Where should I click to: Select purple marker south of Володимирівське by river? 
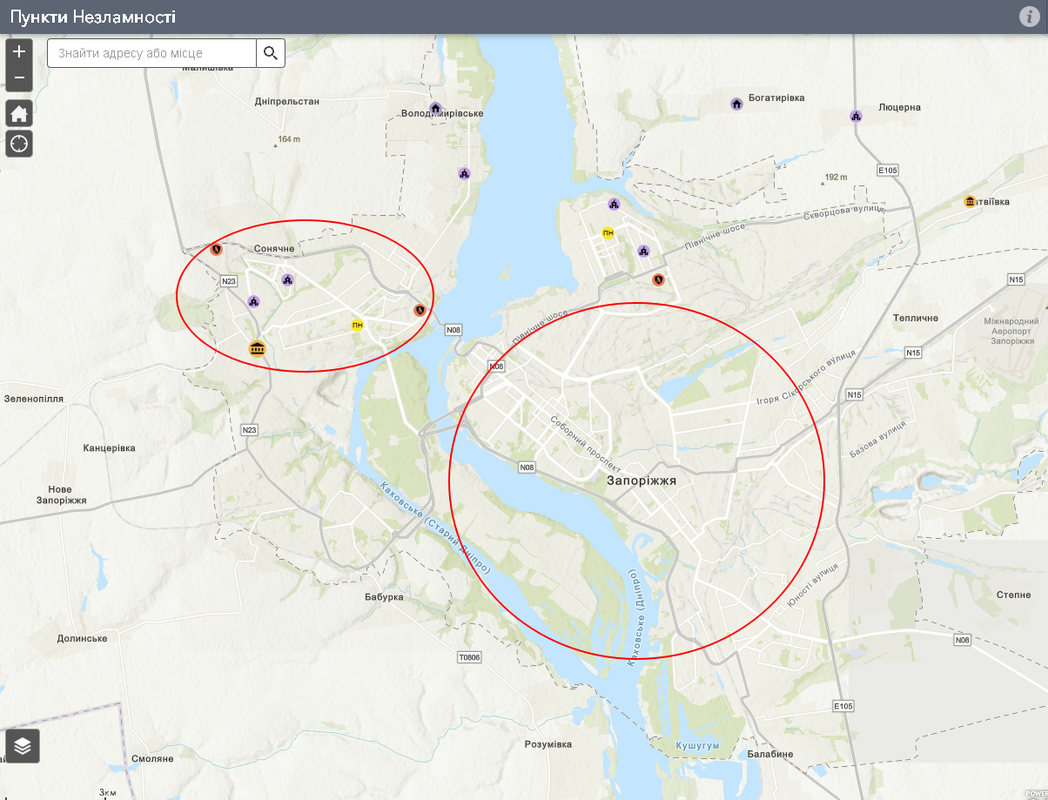(465, 174)
